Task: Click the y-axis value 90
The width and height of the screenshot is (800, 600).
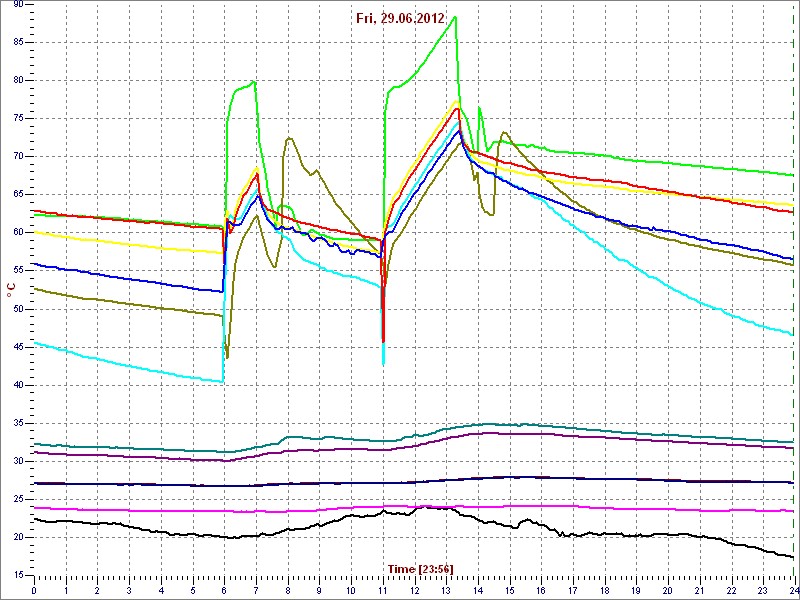Action: [x=17, y=5]
